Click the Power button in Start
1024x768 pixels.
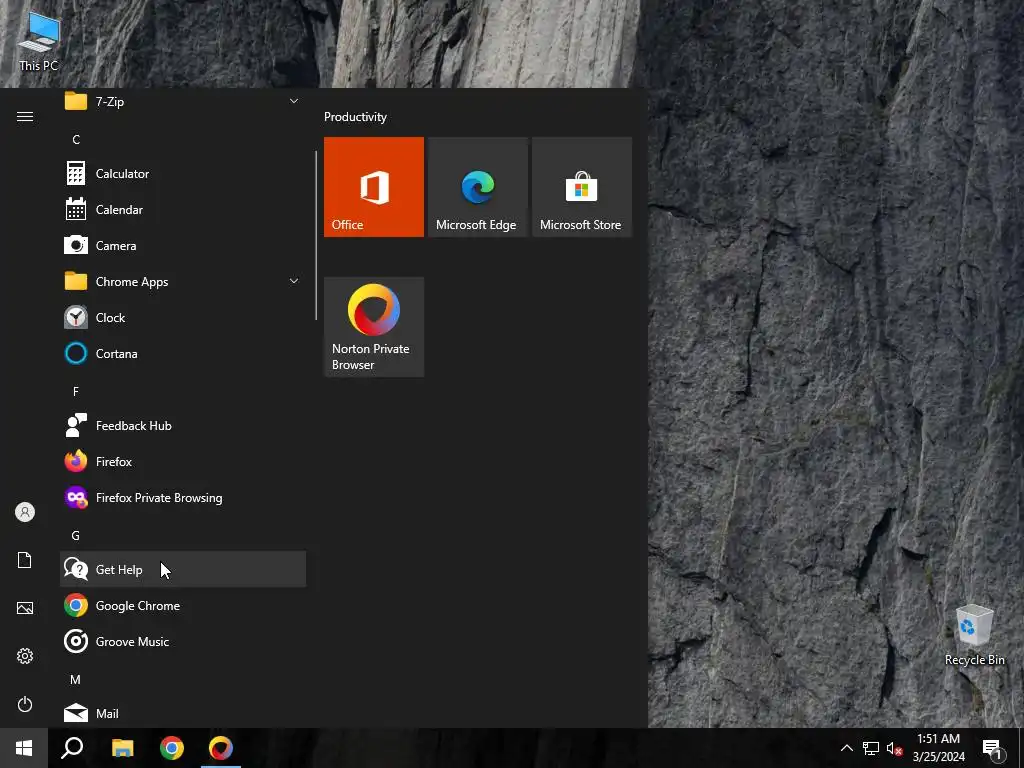(x=25, y=704)
